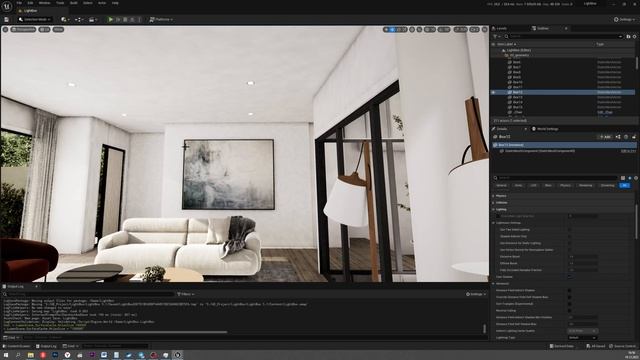Screen dimensions: 640x360
Task: Open Output Log settings
Action: (x=476, y=294)
